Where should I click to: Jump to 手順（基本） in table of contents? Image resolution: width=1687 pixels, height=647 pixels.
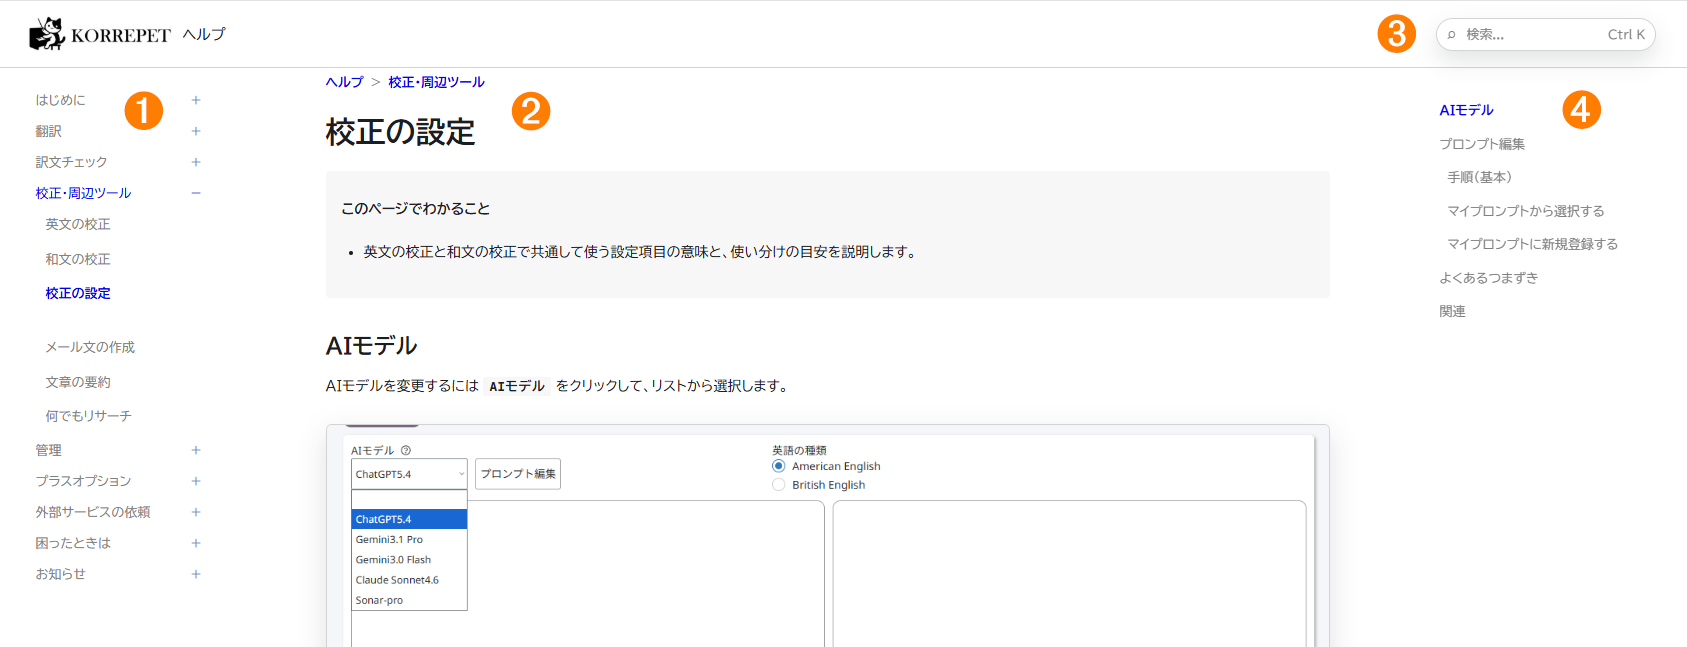click(x=1480, y=177)
